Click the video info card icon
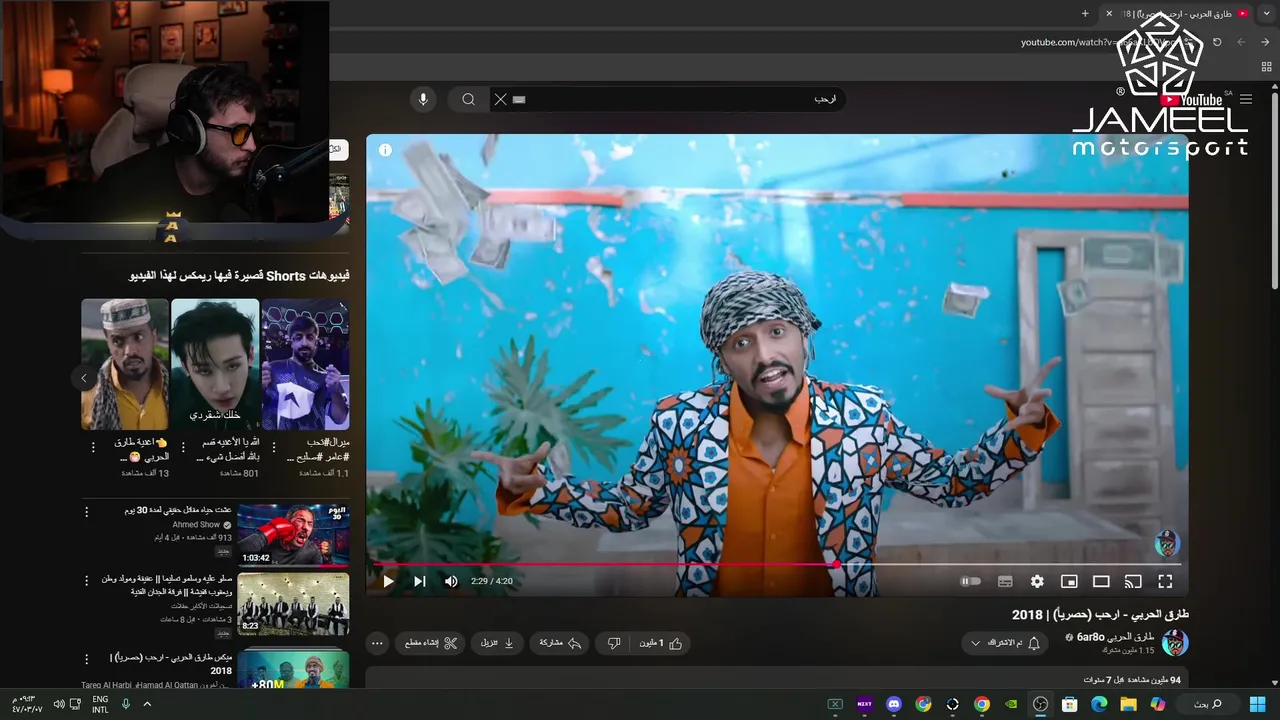Image resolution: width=1280 pixels, height=720 pixels. [385, 150]
